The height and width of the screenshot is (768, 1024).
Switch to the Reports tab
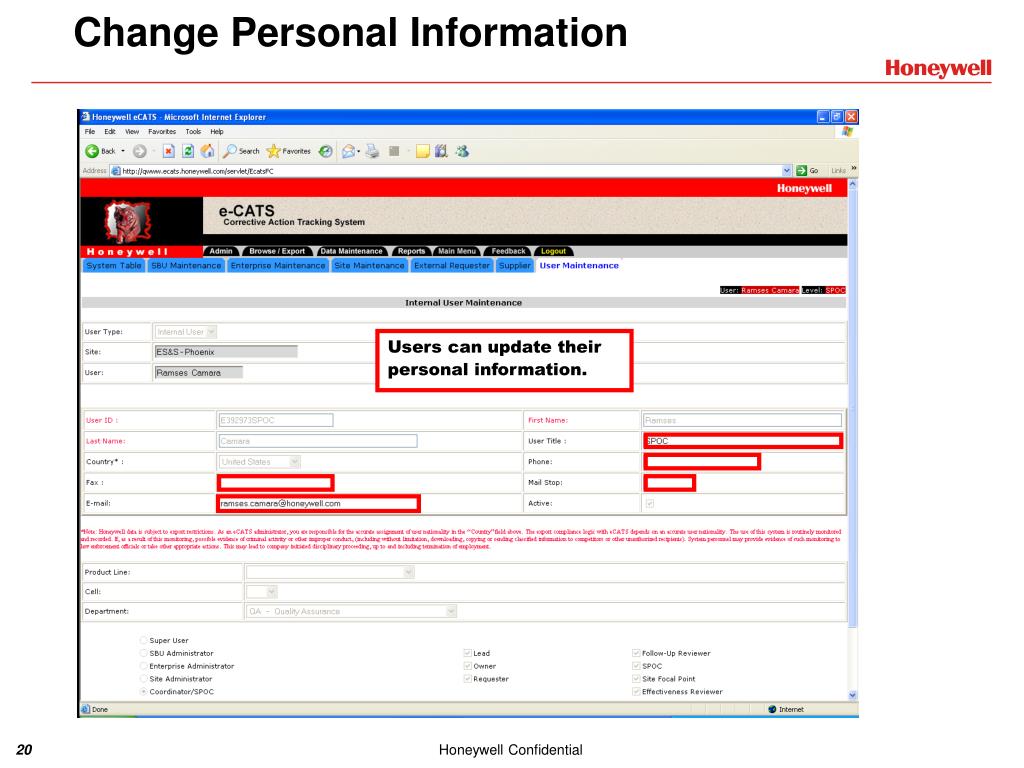411,251
